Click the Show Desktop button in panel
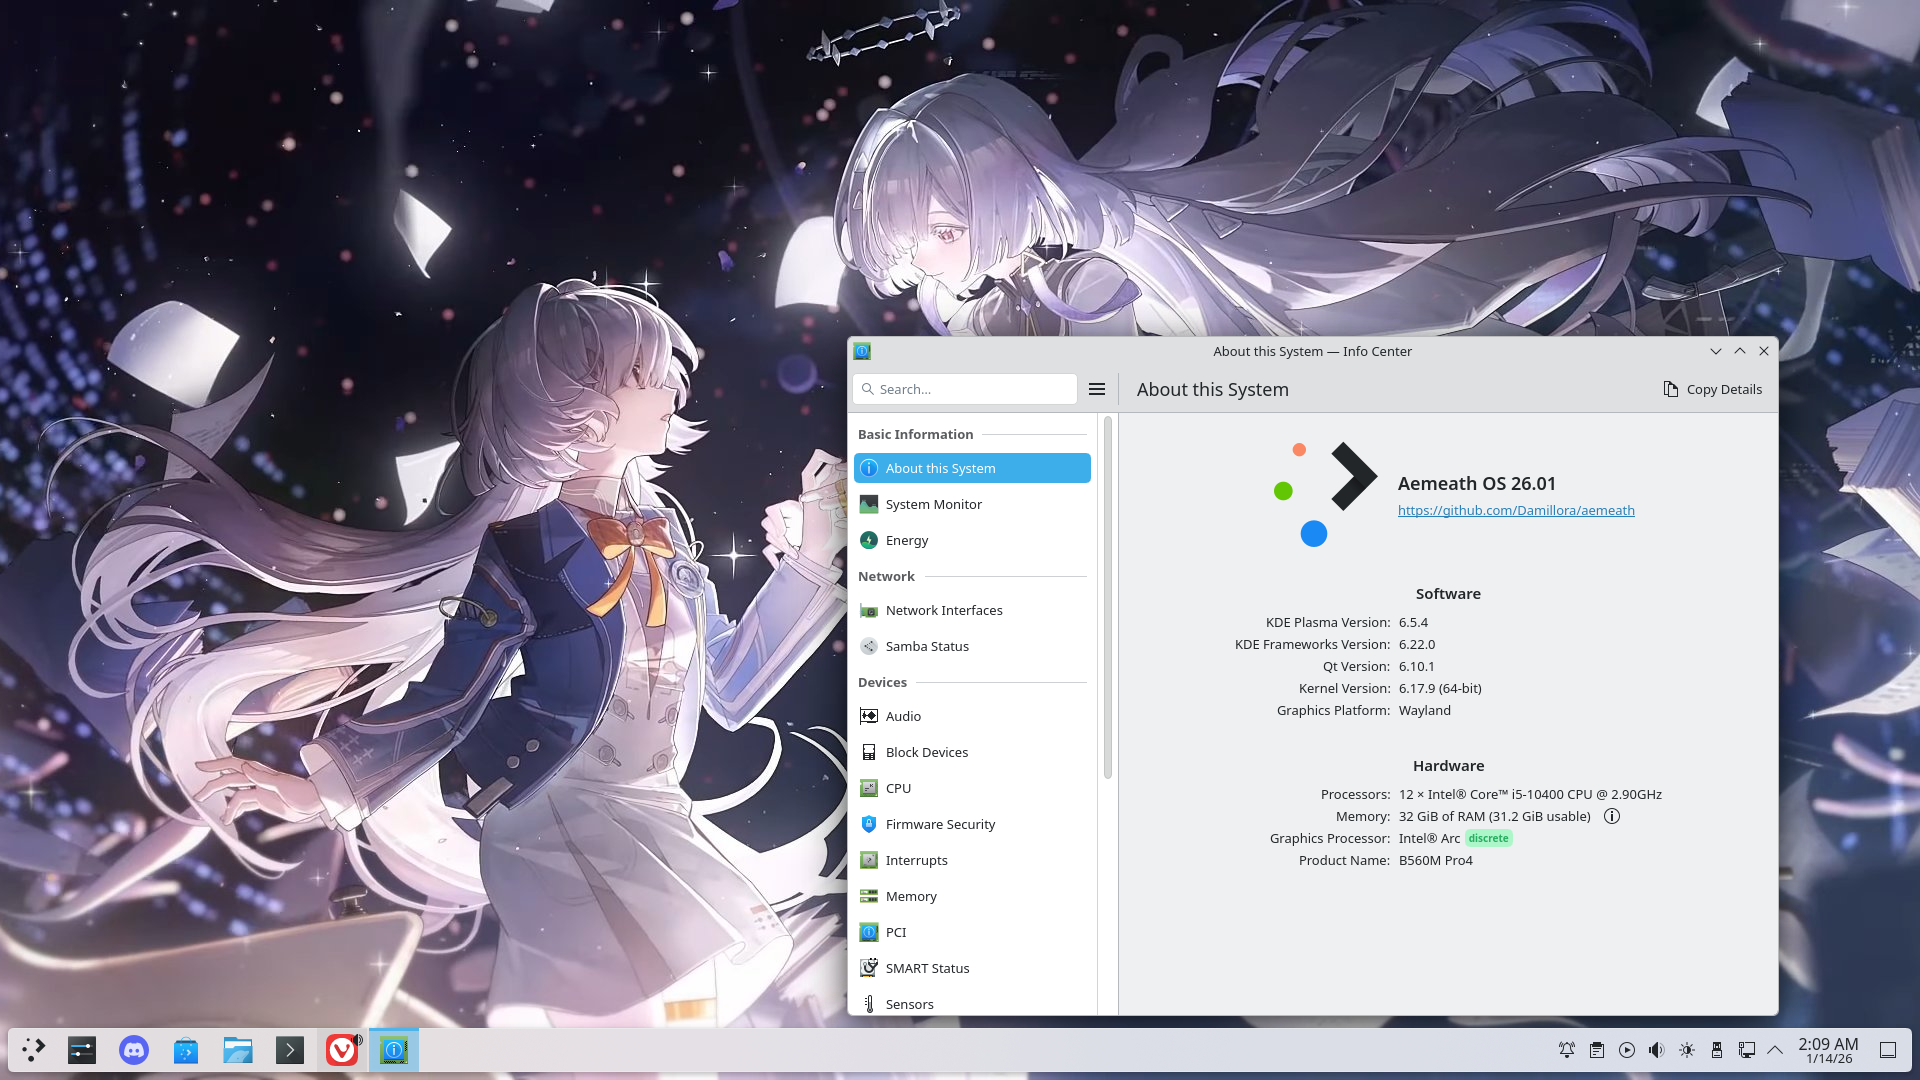Screen dimensions: 1920x1080 pyautogui.click(x=1888, y=1050)
